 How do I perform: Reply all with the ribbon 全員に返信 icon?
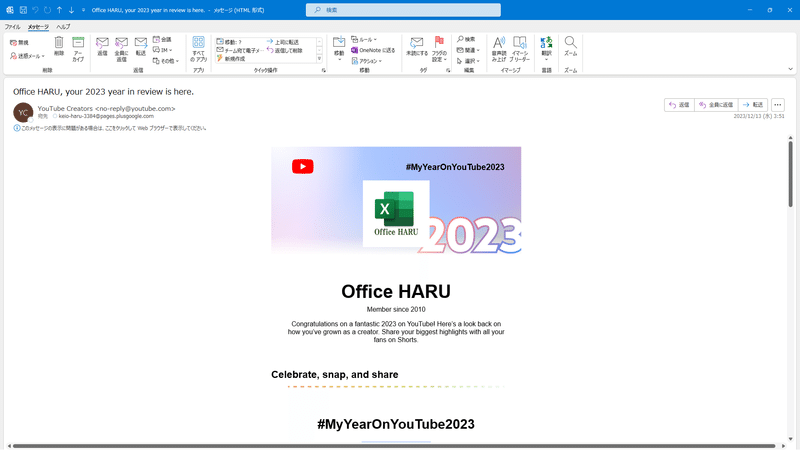click(x=121, y=49)
